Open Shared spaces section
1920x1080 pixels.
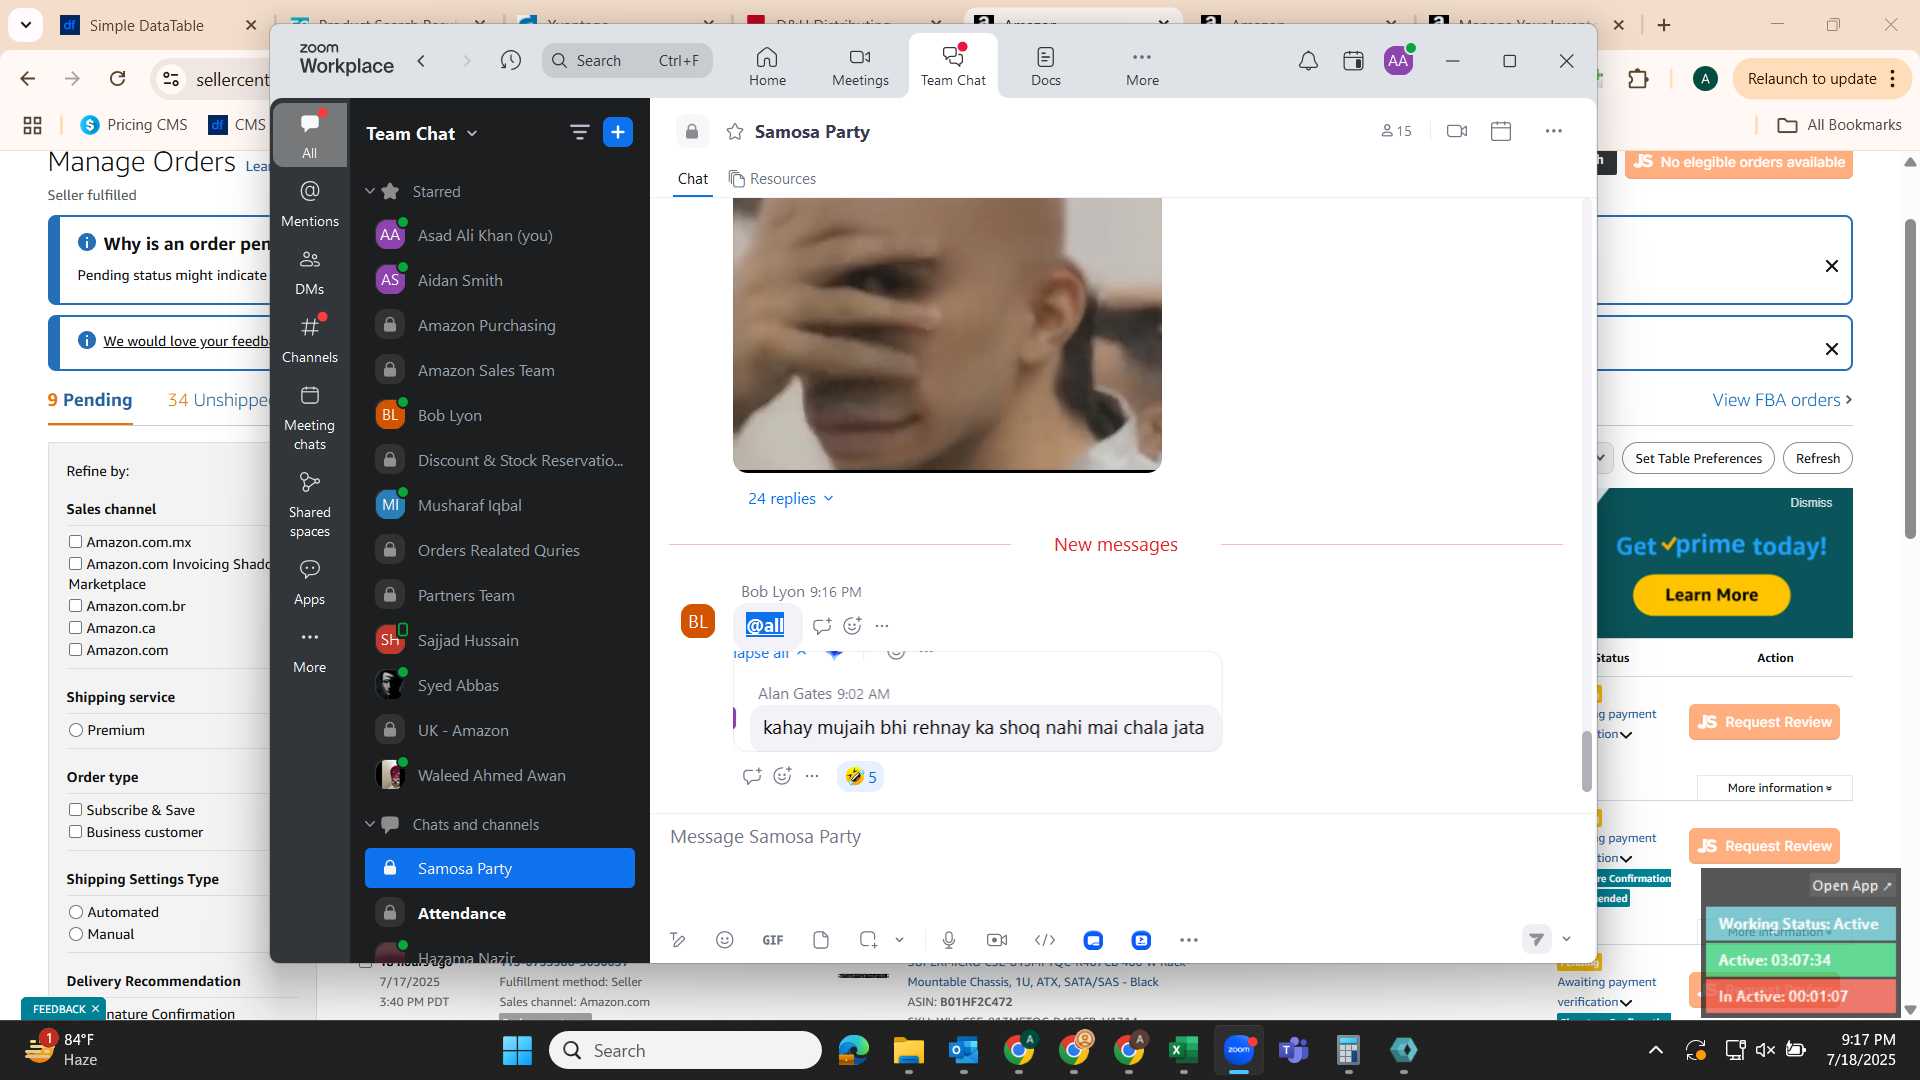coord(309,505)
